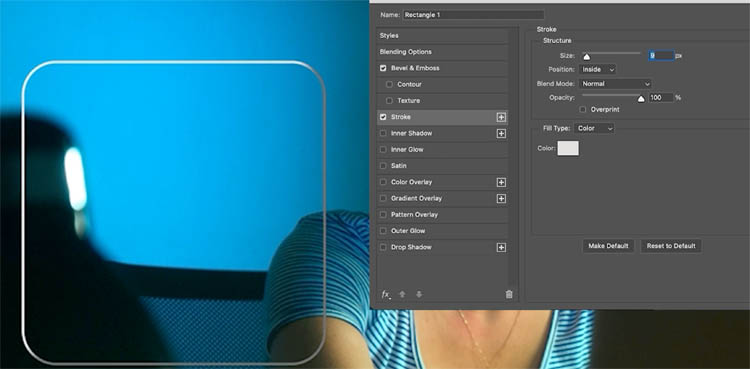750x369 pixels.
Task: Enable the Gradient Overlay checkbox
Action: click(x=383, y=199)
